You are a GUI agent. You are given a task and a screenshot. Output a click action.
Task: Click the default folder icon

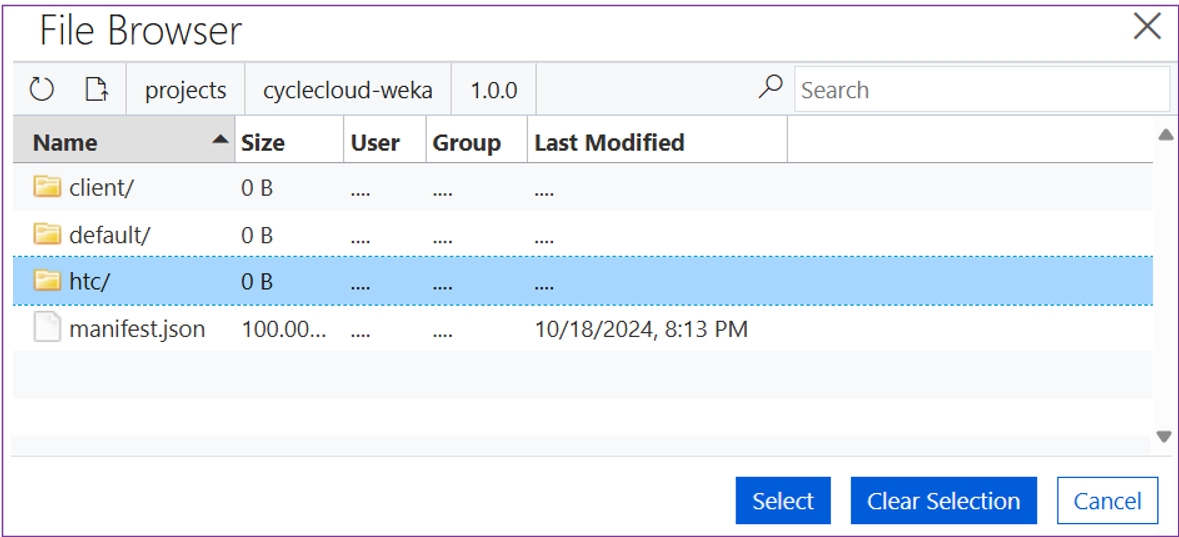point(47,234)
